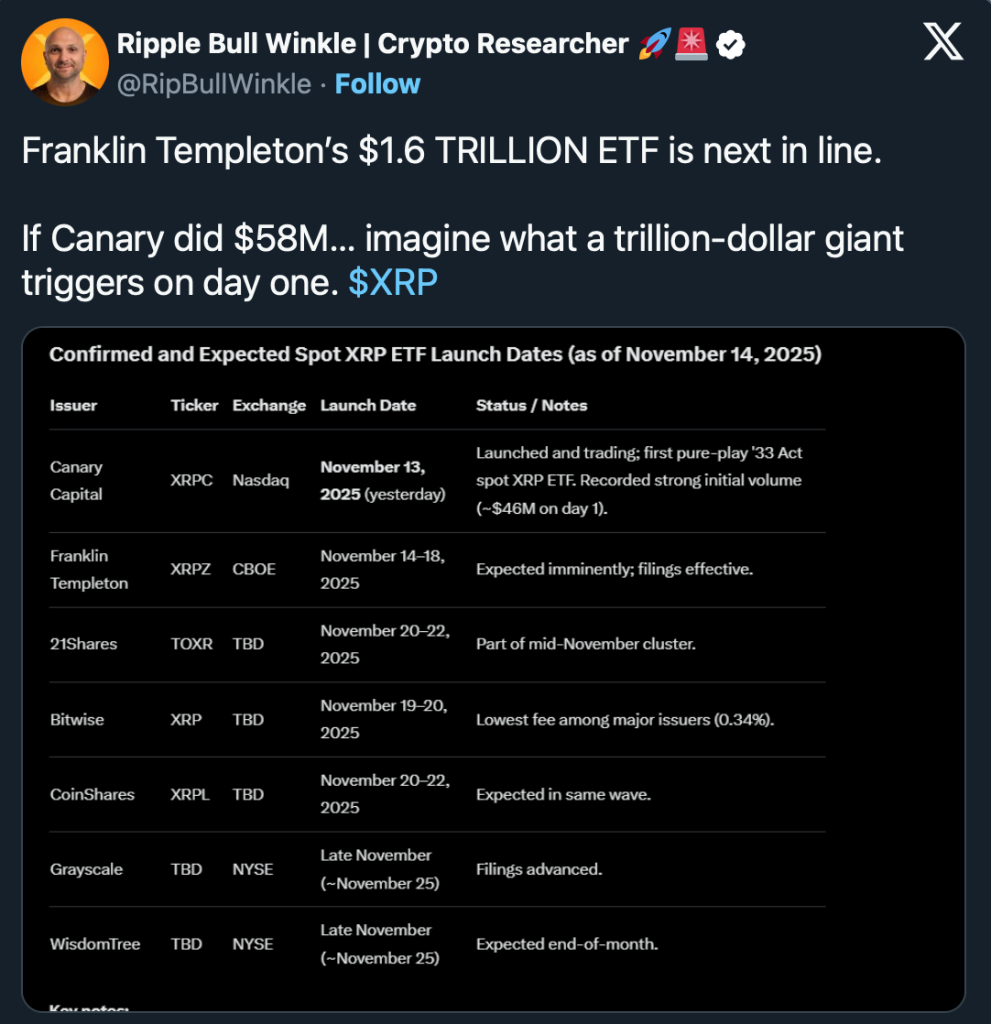The image size is (991, 1024).
Task: Follow the @RipBullWinkle account
Action: coord(377,84)
